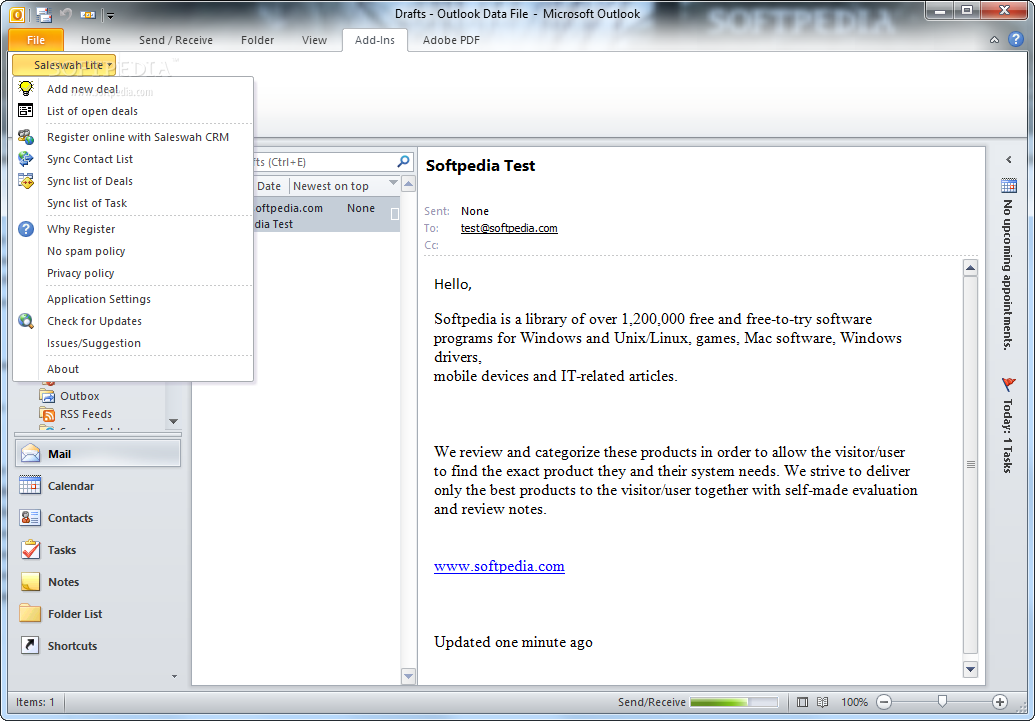
Task: Click the search magnifier in Drafts search box
Action: coord(403,162)
